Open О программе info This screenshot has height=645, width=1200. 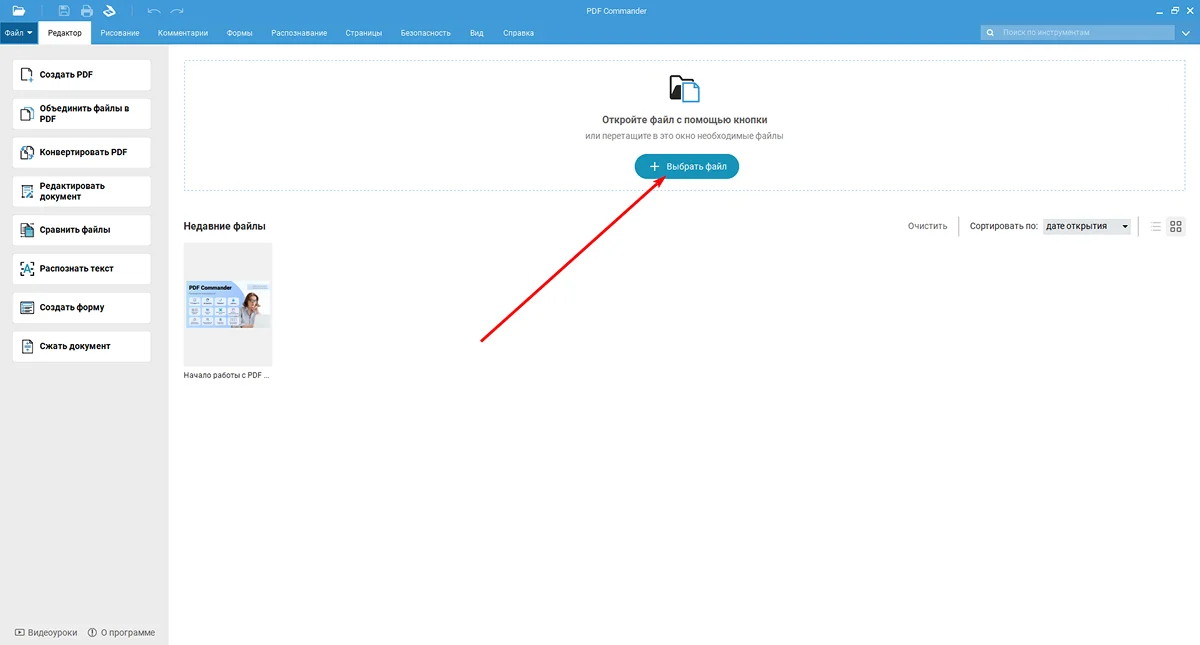click(122, 632)
